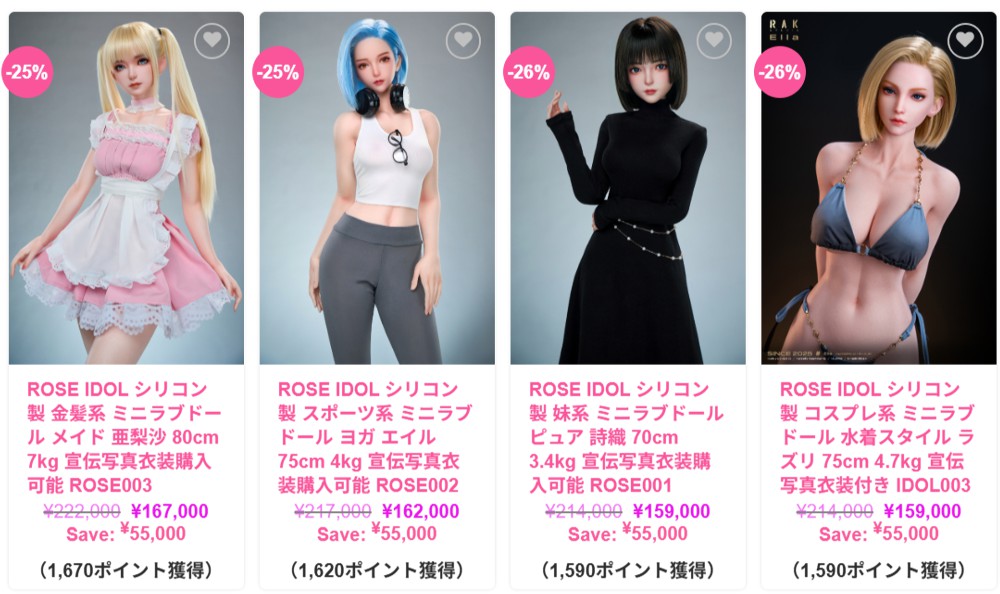The image size is (1000, 594).
Task: Open IDOL003 product title link
Action: click(x=877, y=437)
